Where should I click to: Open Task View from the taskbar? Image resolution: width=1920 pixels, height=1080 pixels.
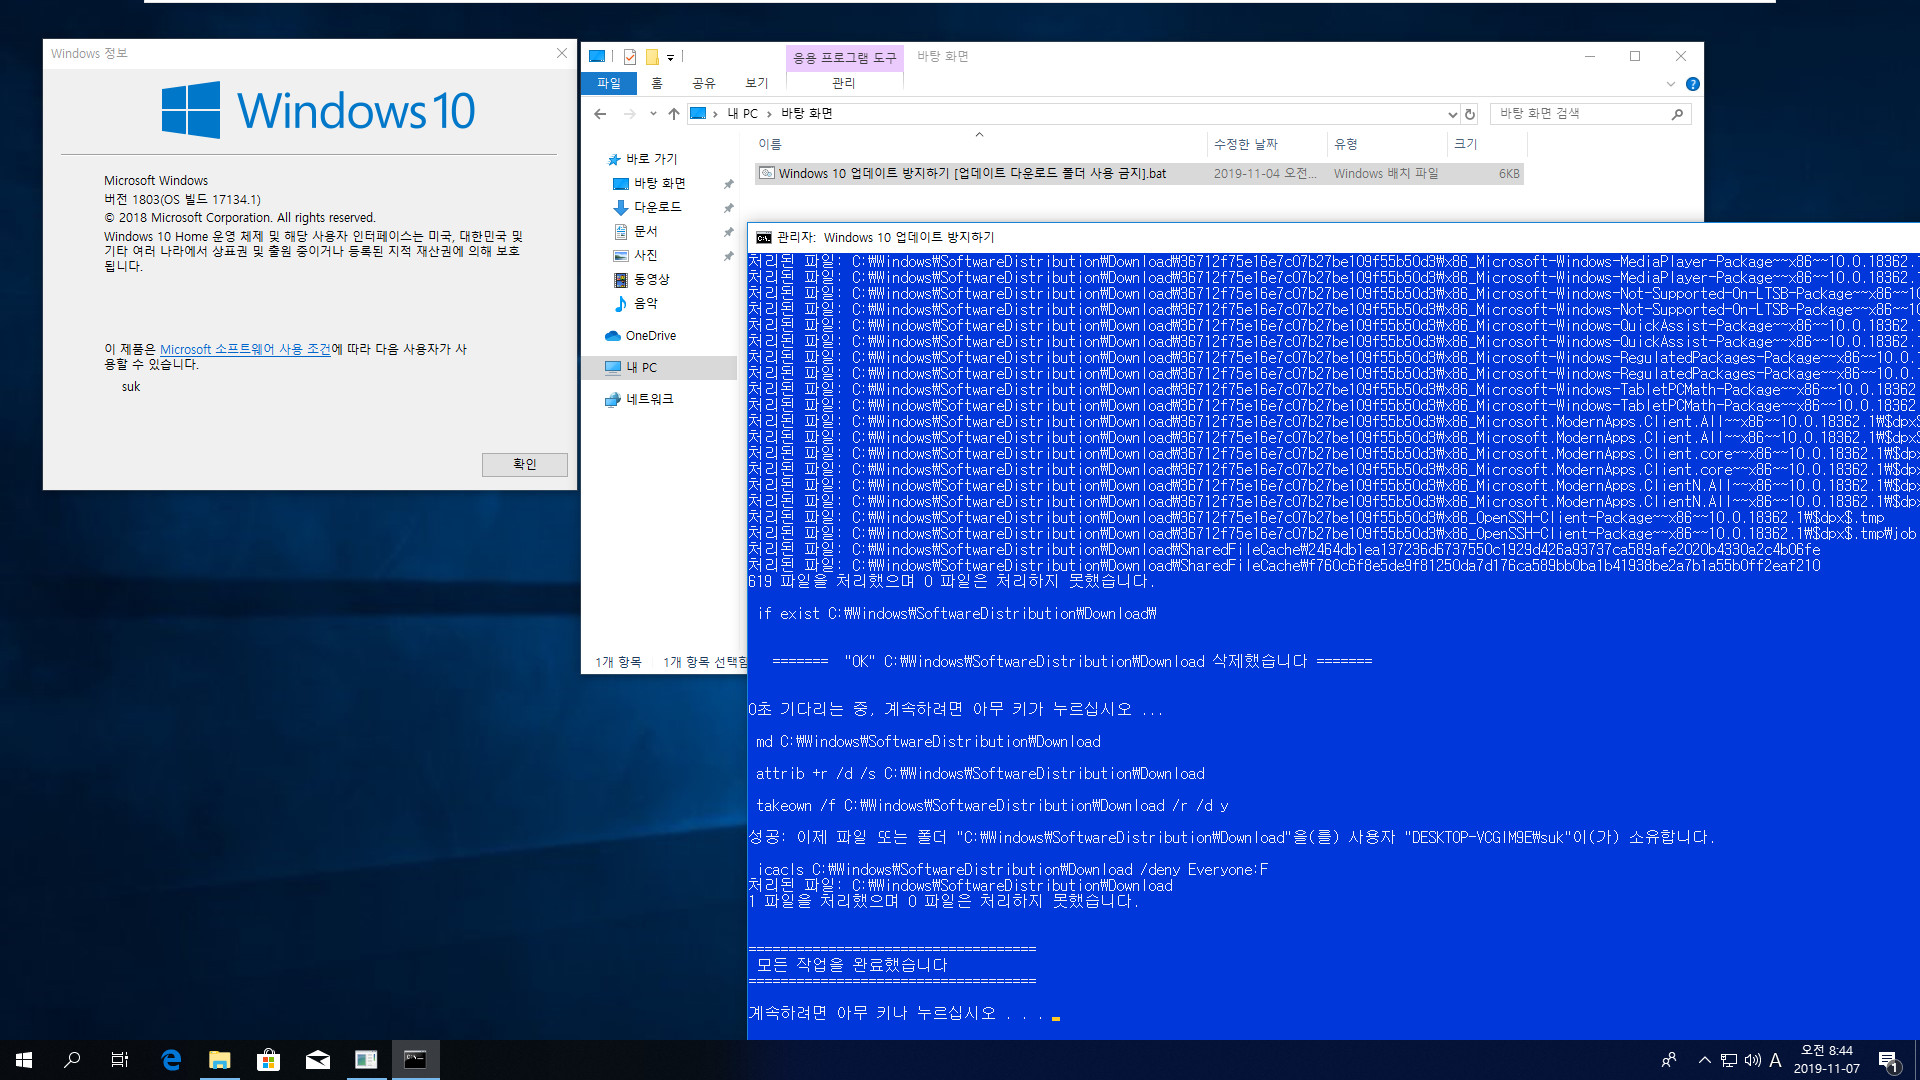click(x=120, y=1060)
